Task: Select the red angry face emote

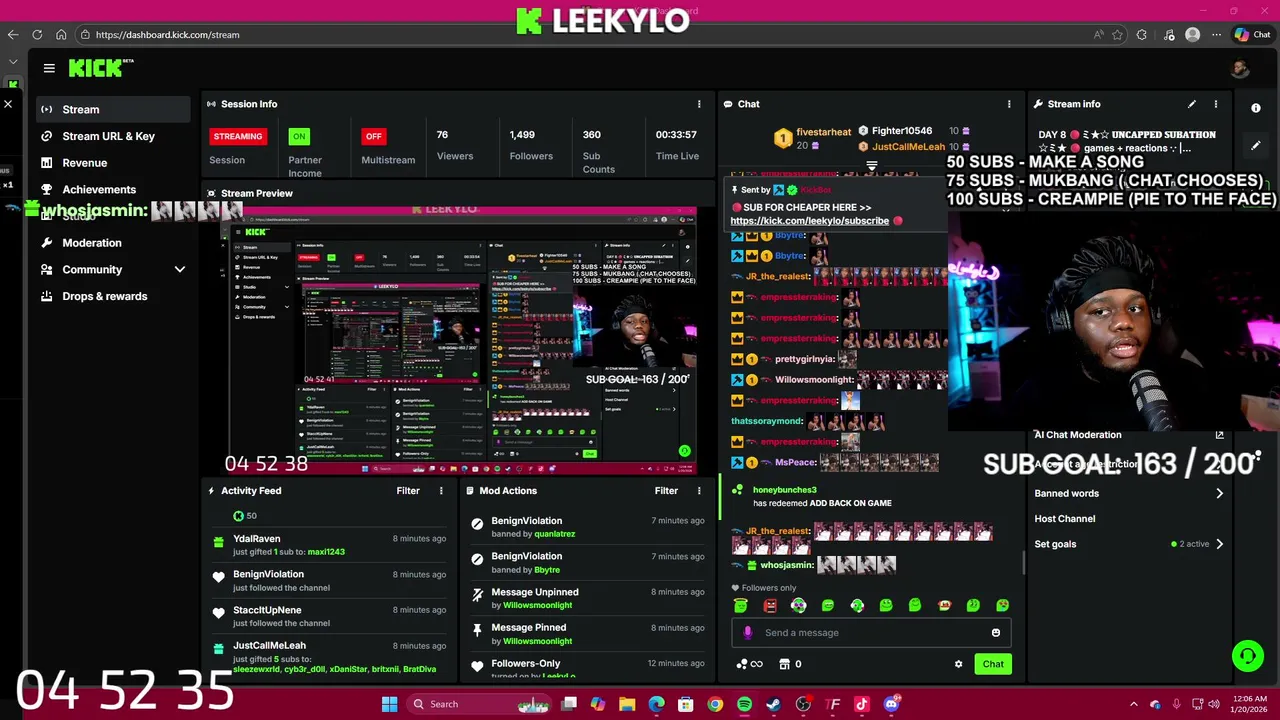Action: [x=770, y=605]
